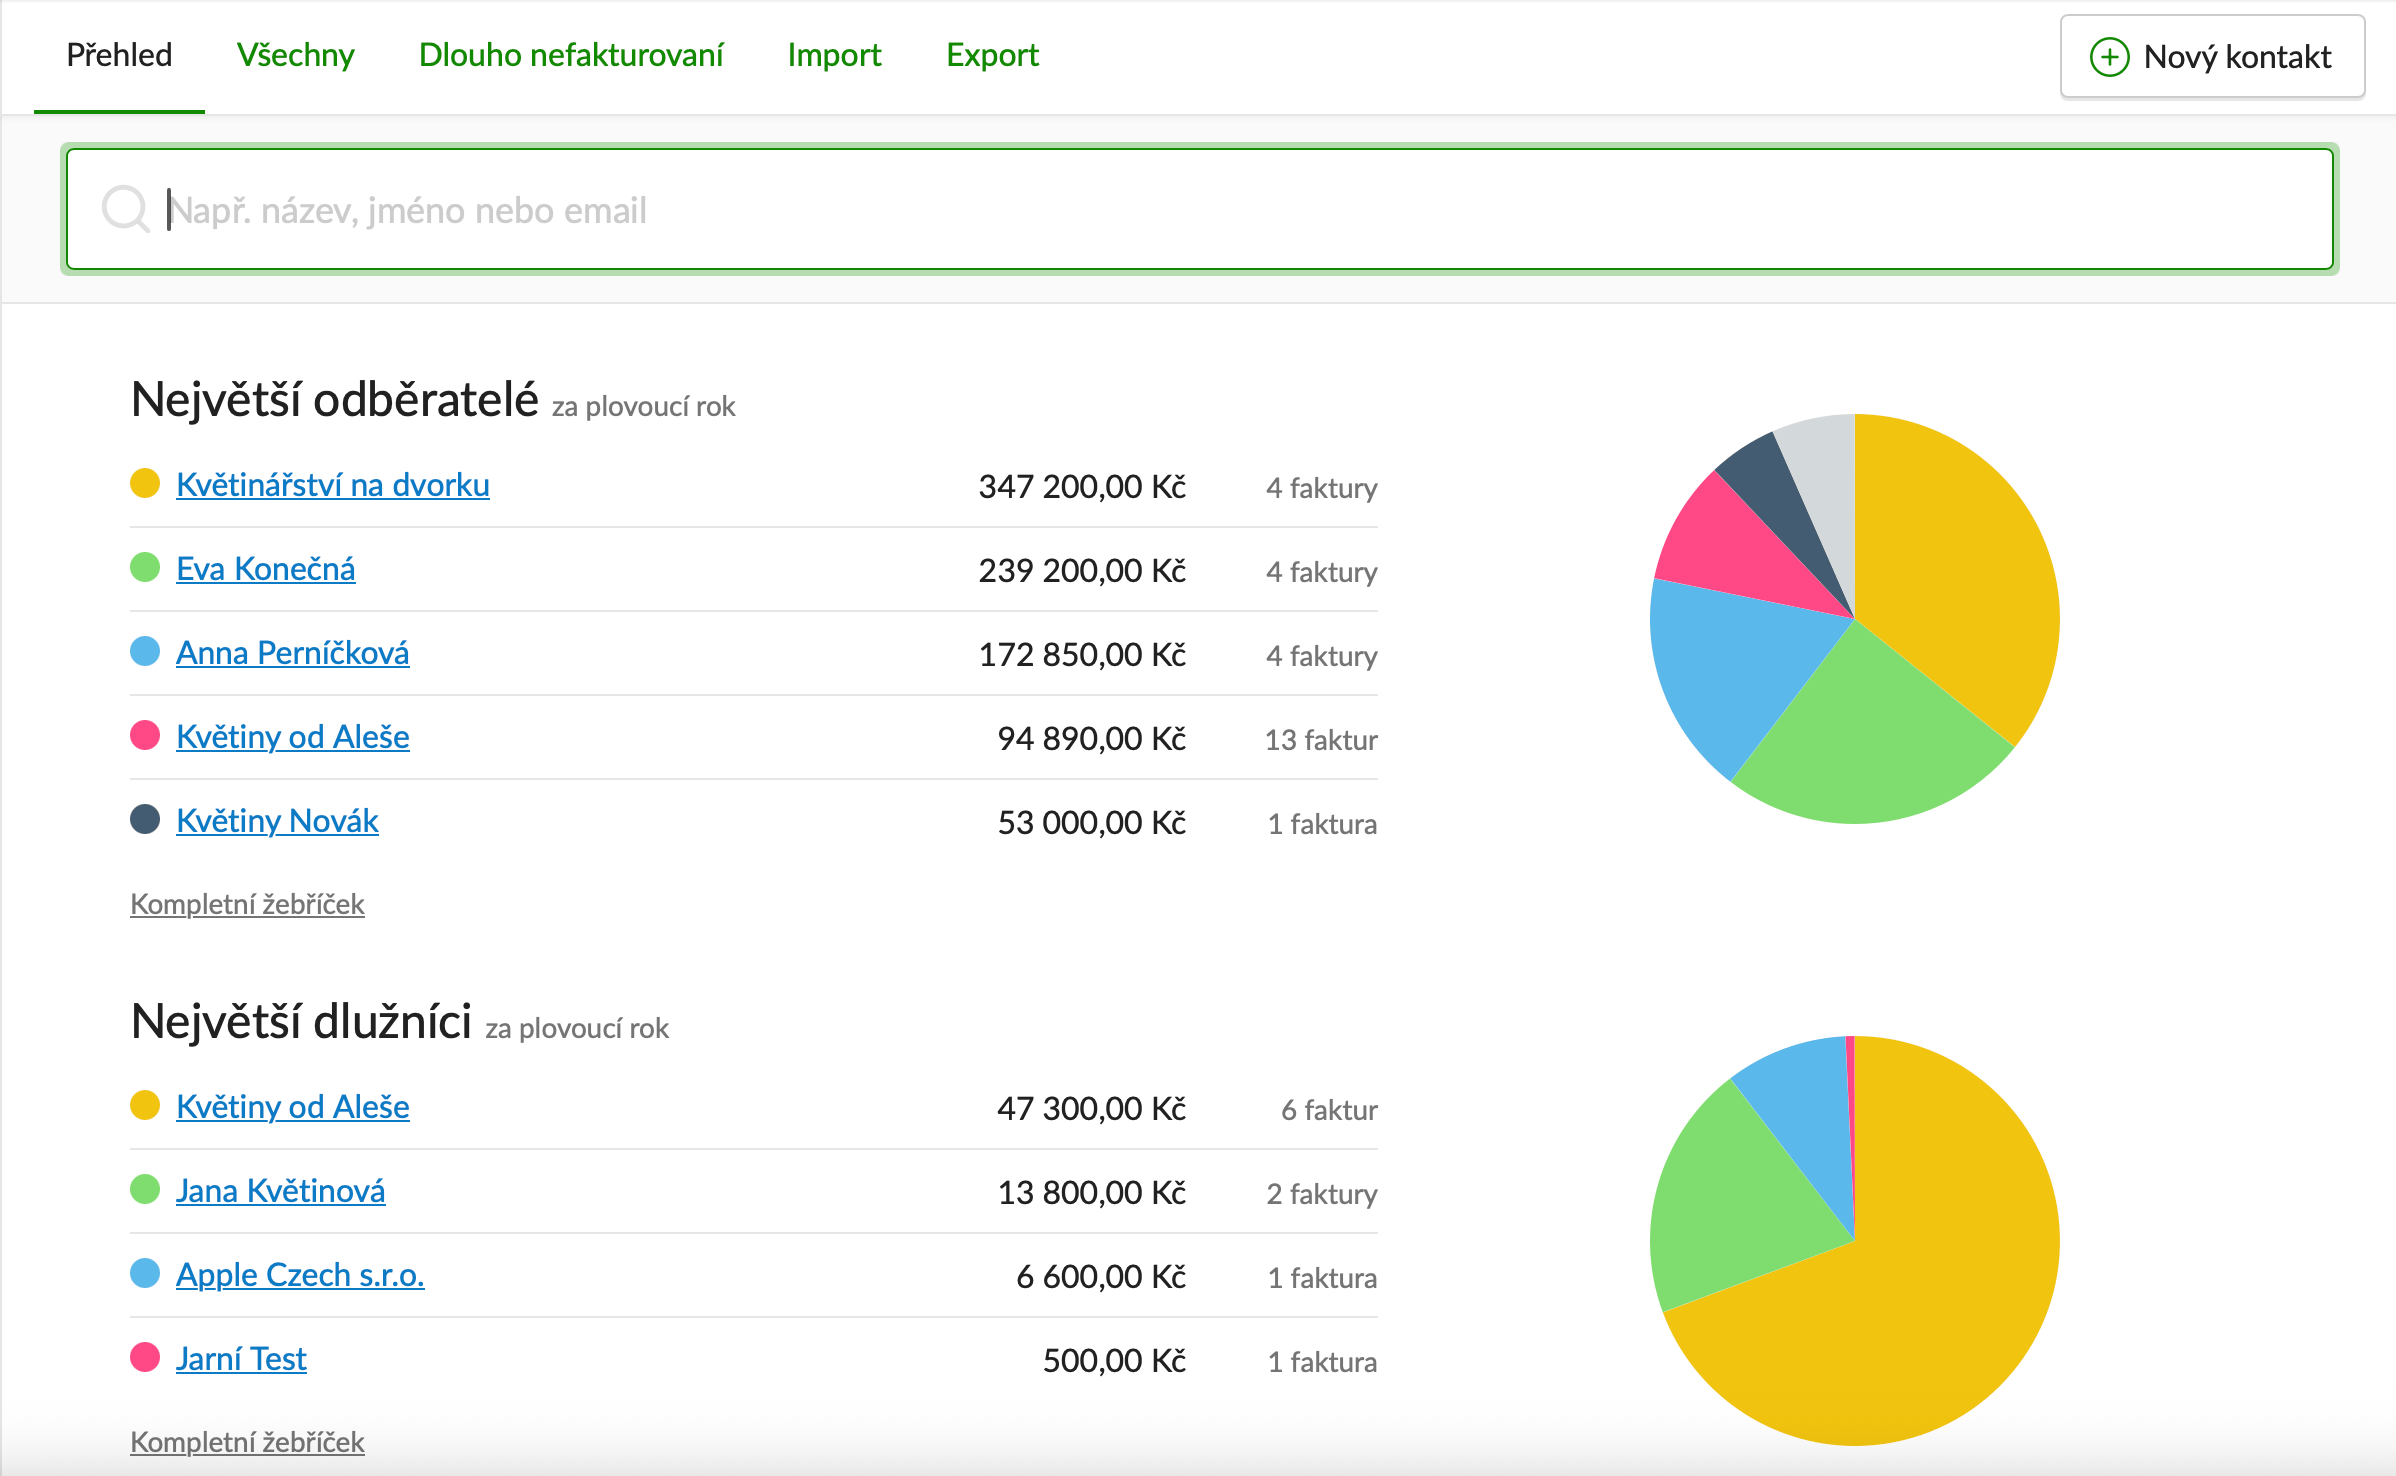Go to the Export tab
This screenshot has width=2396, height=1476.
(x=993, y=55)
